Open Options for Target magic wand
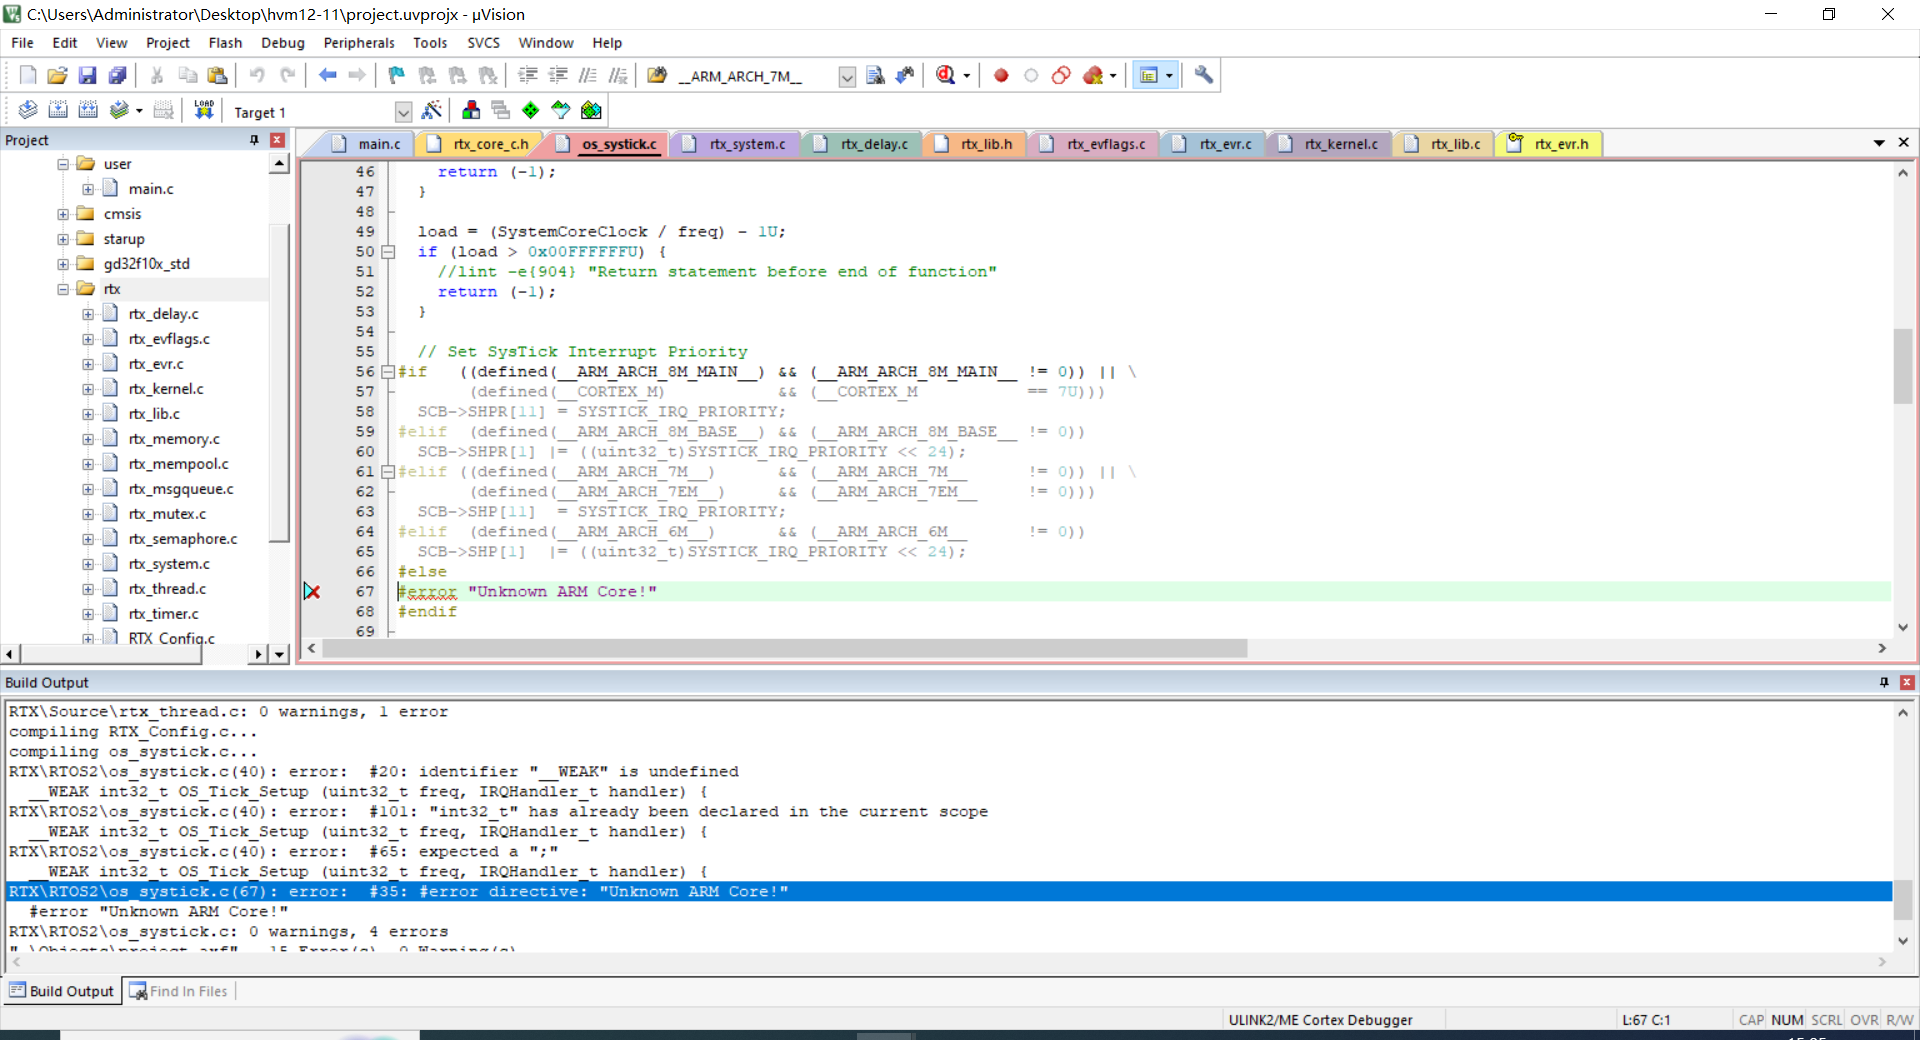Viewport: 1920px width, 1040px height. pos(432,111)
